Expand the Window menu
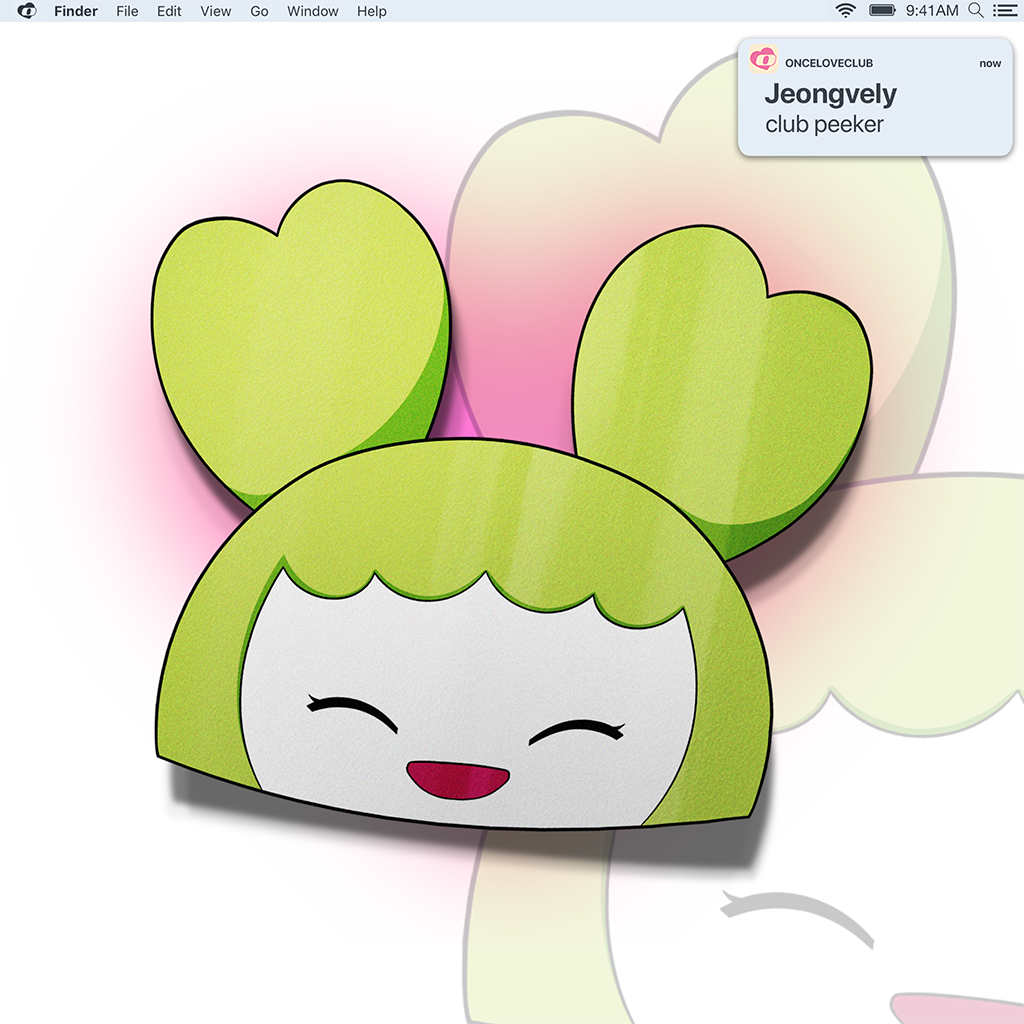 point(313,11)
